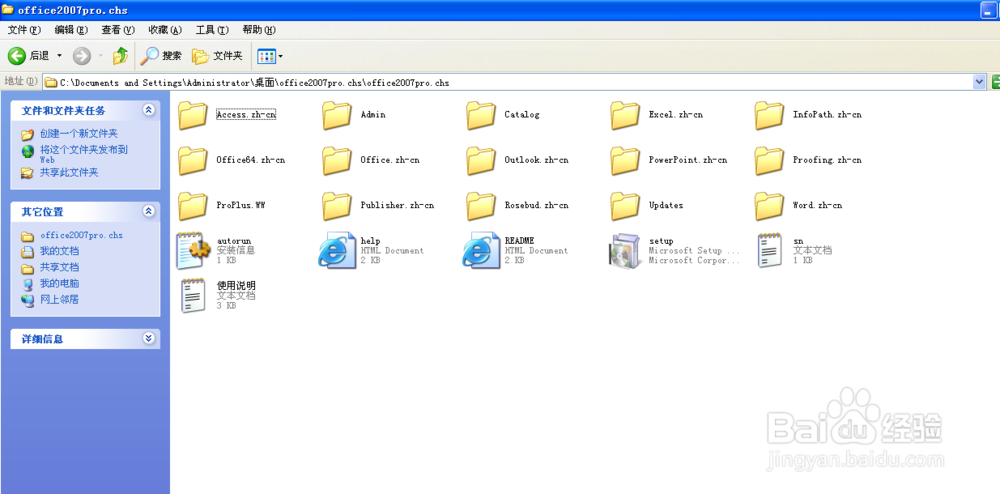Select the Office64.zh-cn folder
Screen dimensions: 1000x494
click(231, 160)
